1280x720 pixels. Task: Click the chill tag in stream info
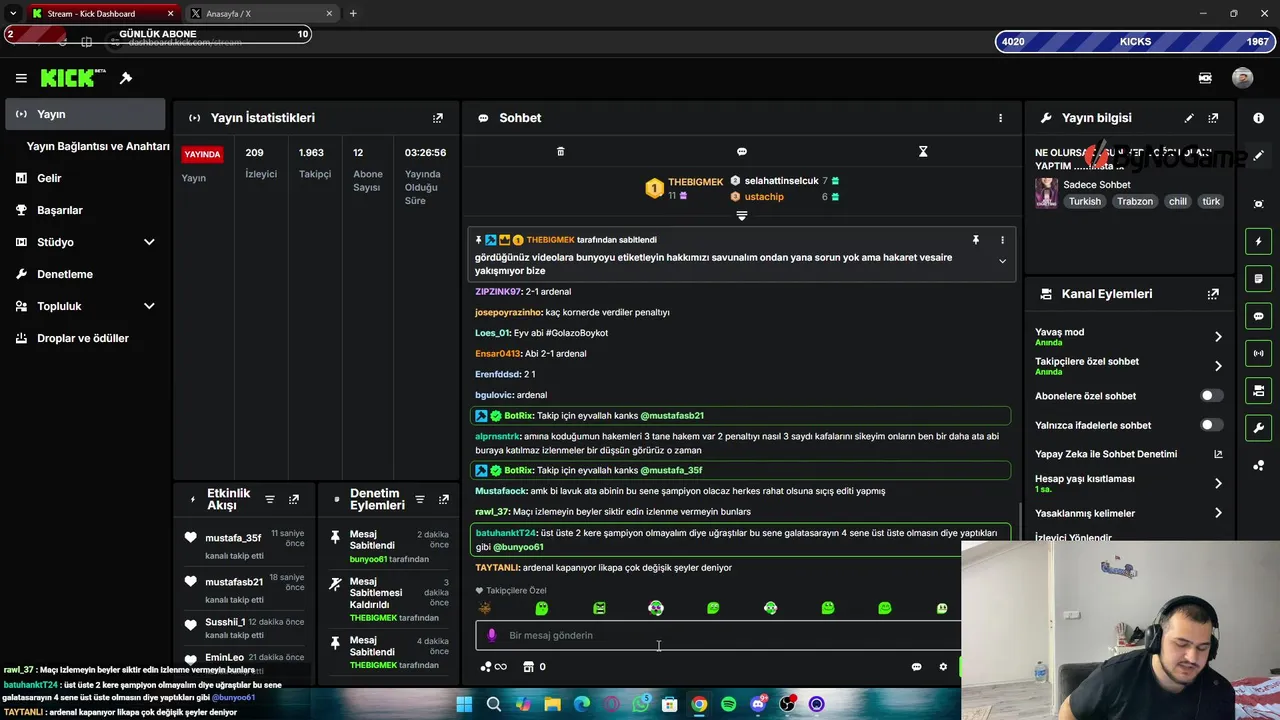(1178, 201)
